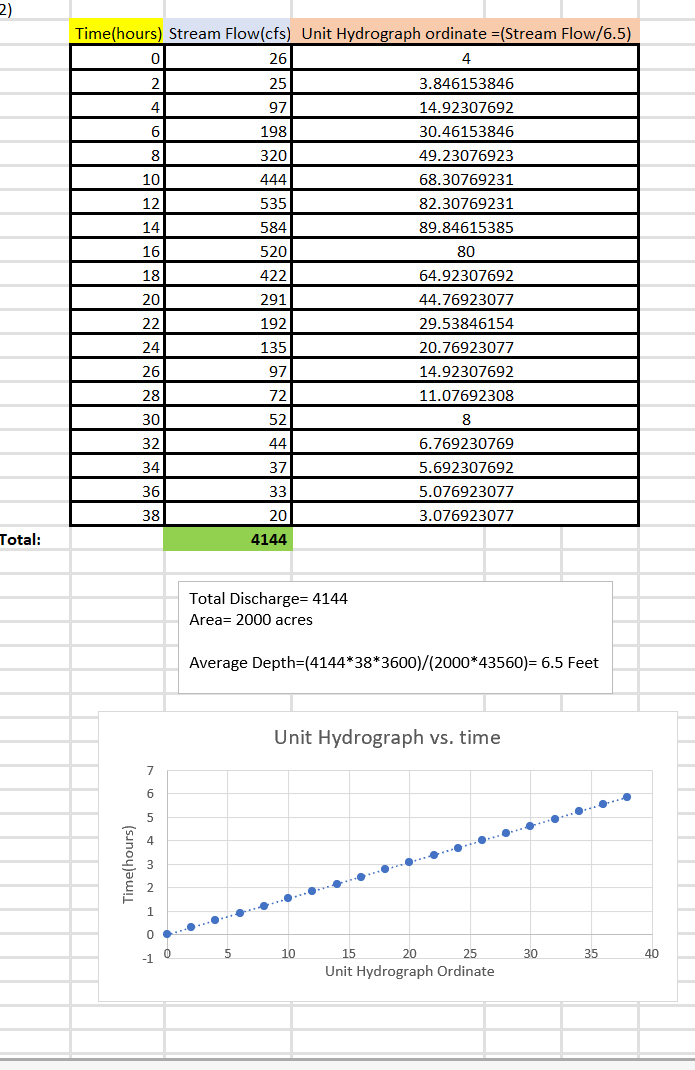Select stream flow value 320
Screen dimensions: 695x1070
[x=228, y=155]
